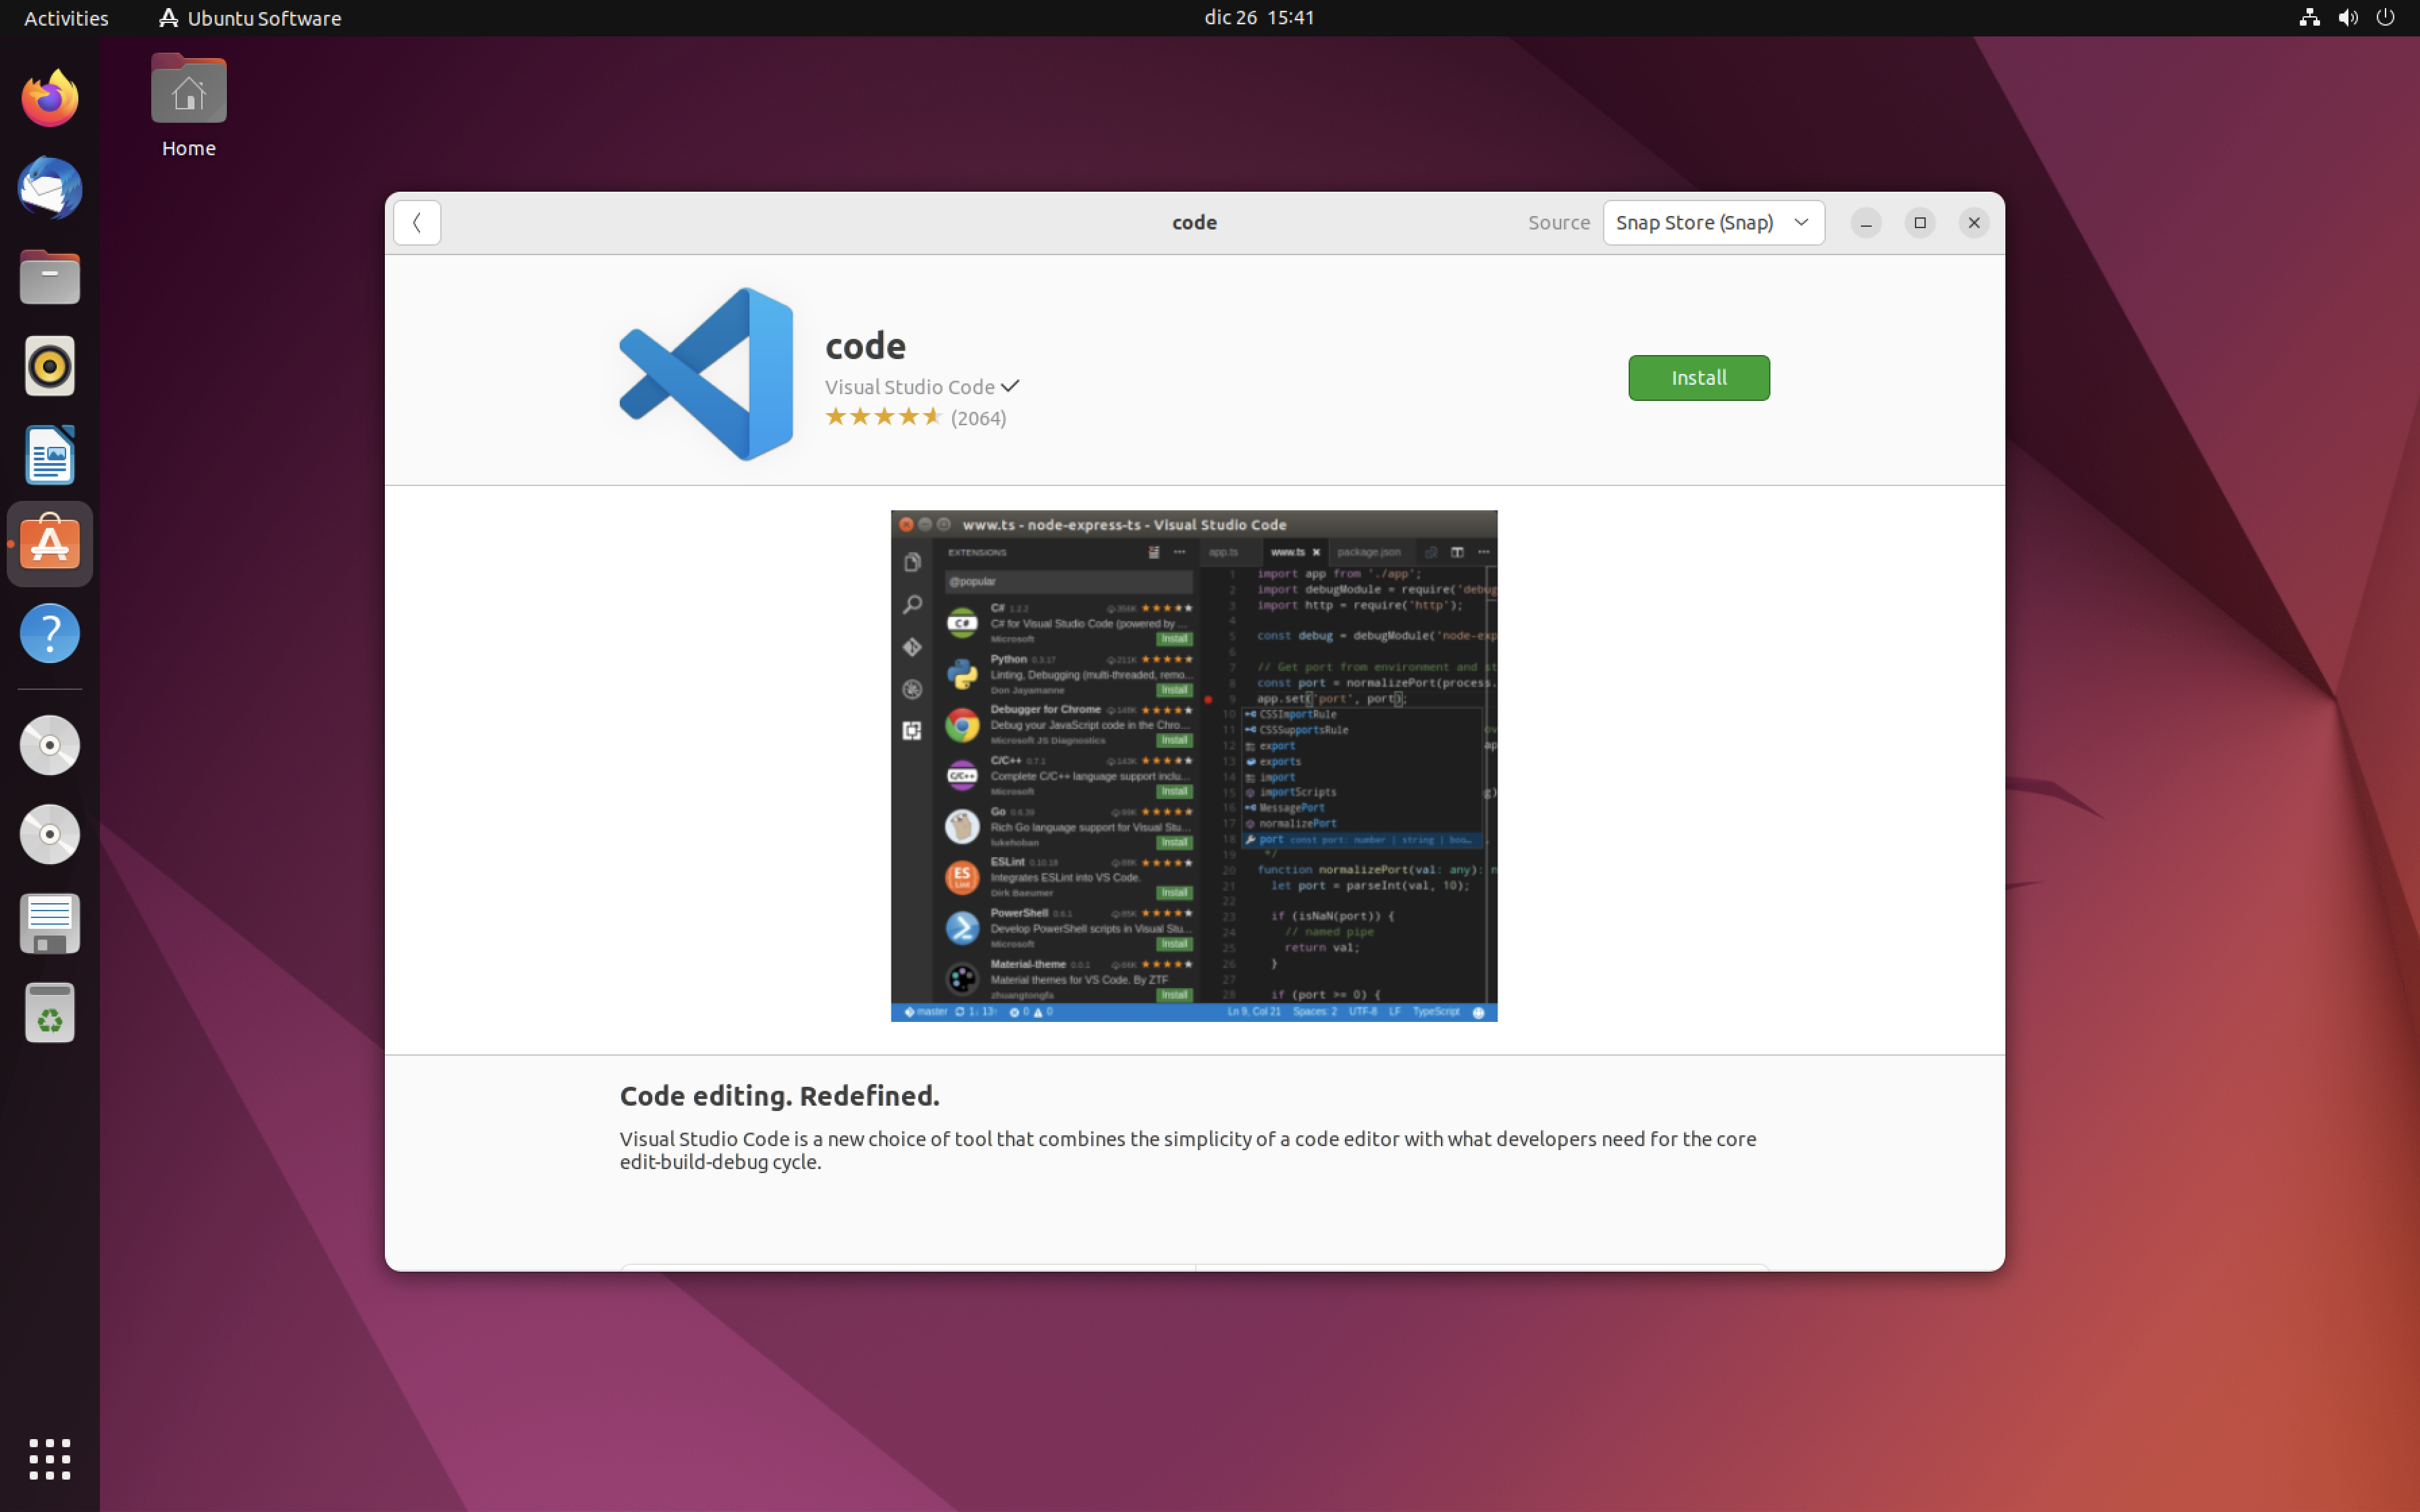Click the Visual Studio Code logo icon
Viewport: 2420px width, 1512px height.
click(706, 373)
